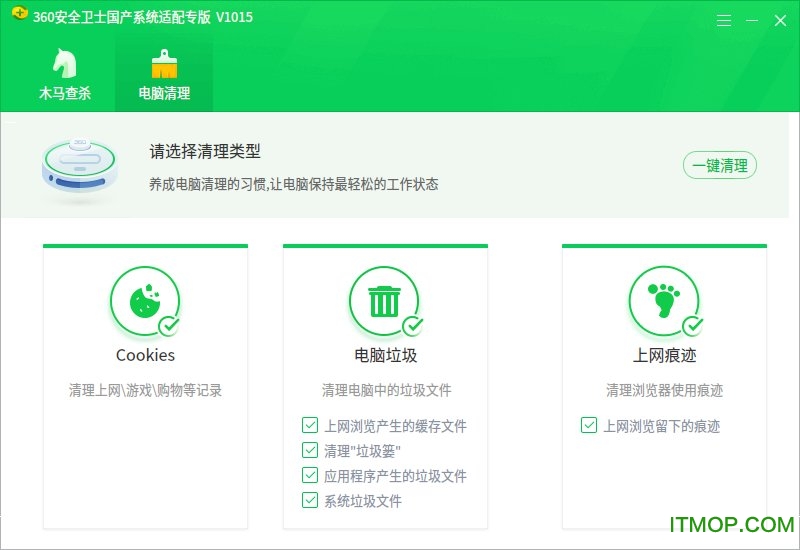Screen dimensions: 800x550
Task: Click 清理浏览器使用痕迹 description
Action: (664, 390)
